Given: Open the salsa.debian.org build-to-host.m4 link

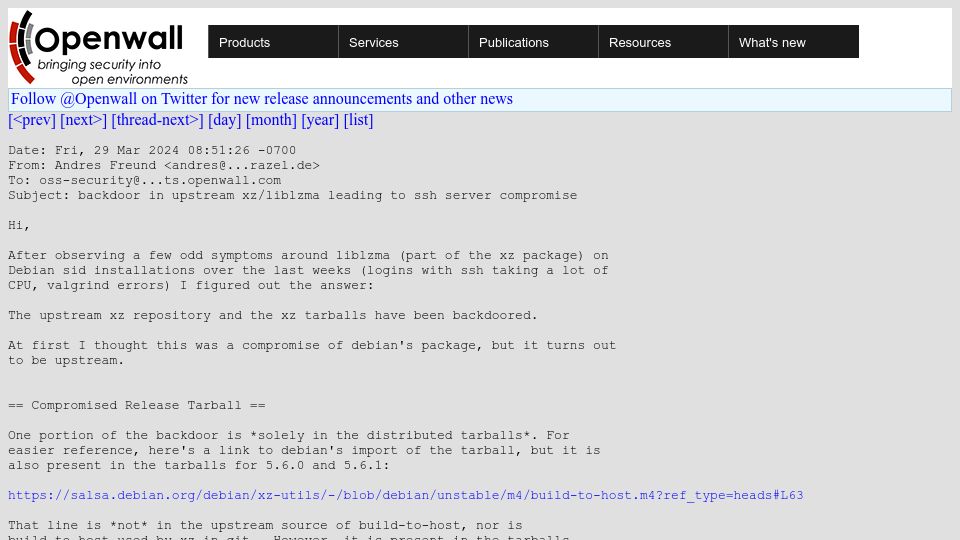Looking at the screenshot, I should click(405, 495).
